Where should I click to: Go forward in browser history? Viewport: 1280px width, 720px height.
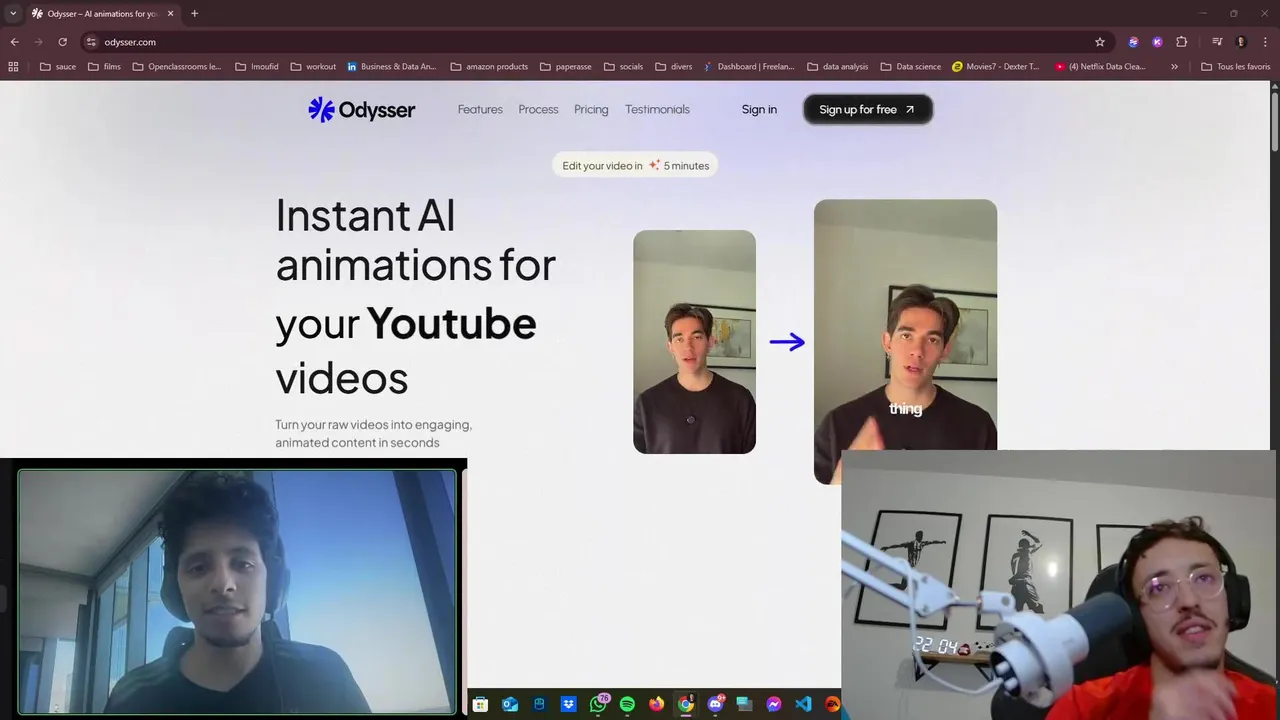pos(38,42)
